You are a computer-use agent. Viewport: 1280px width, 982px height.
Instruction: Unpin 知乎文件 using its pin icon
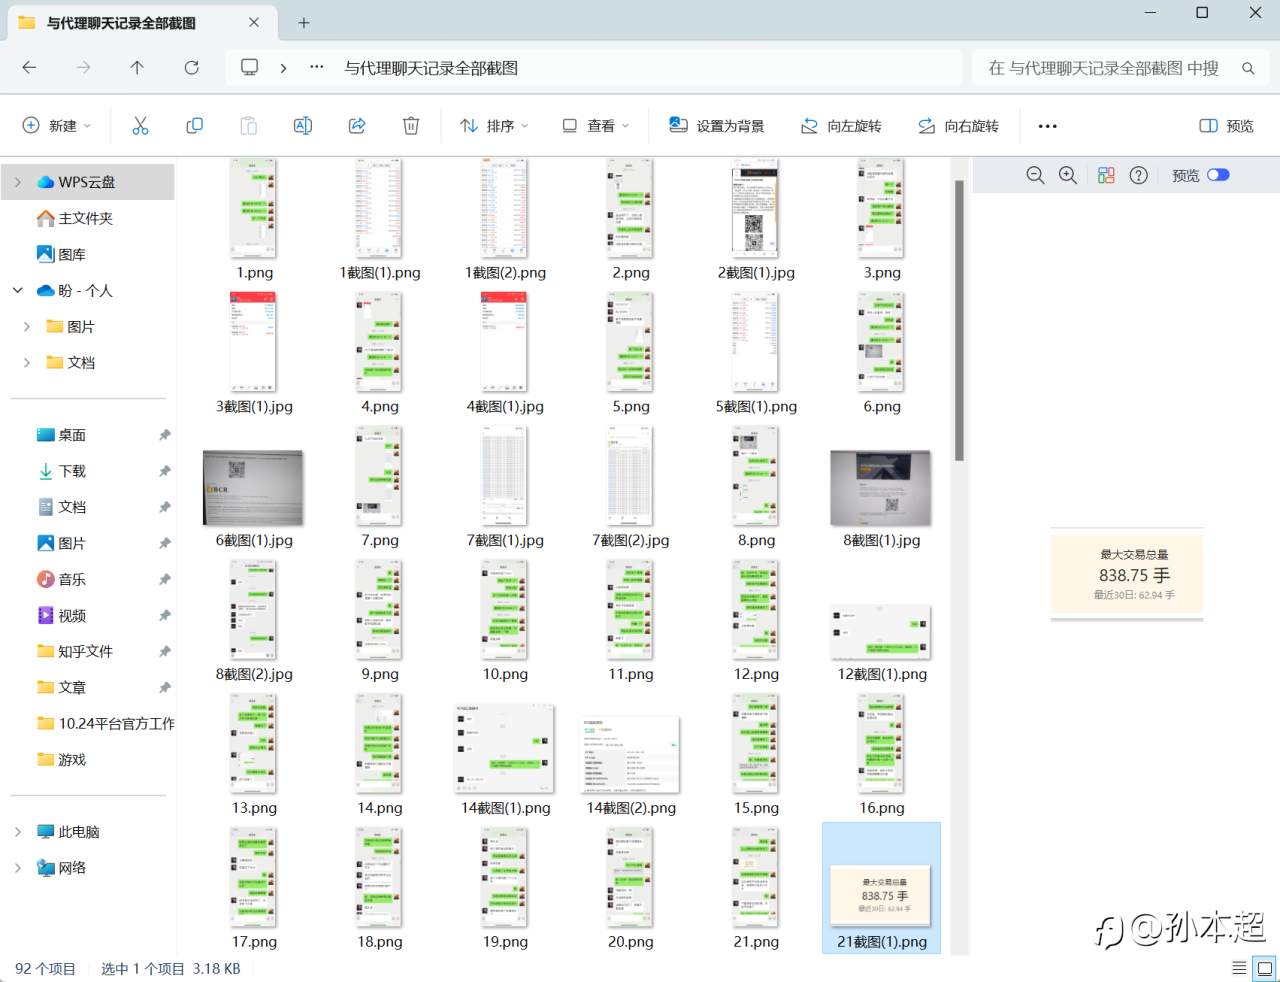pos(164,651)
